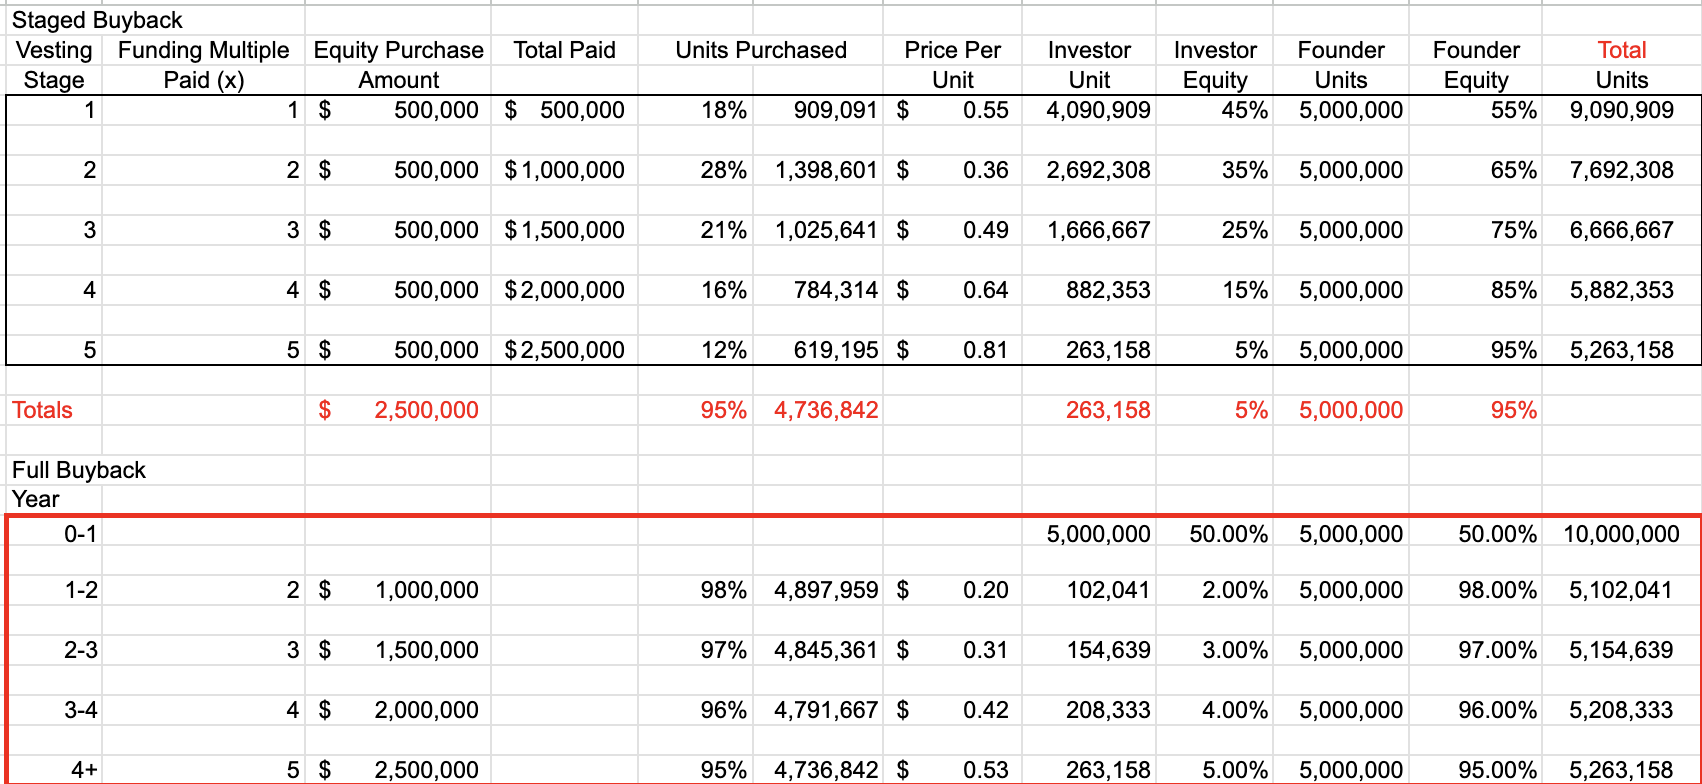Select the 0.81 price per unit cell

pyautogui.click(x=984, y=350)
